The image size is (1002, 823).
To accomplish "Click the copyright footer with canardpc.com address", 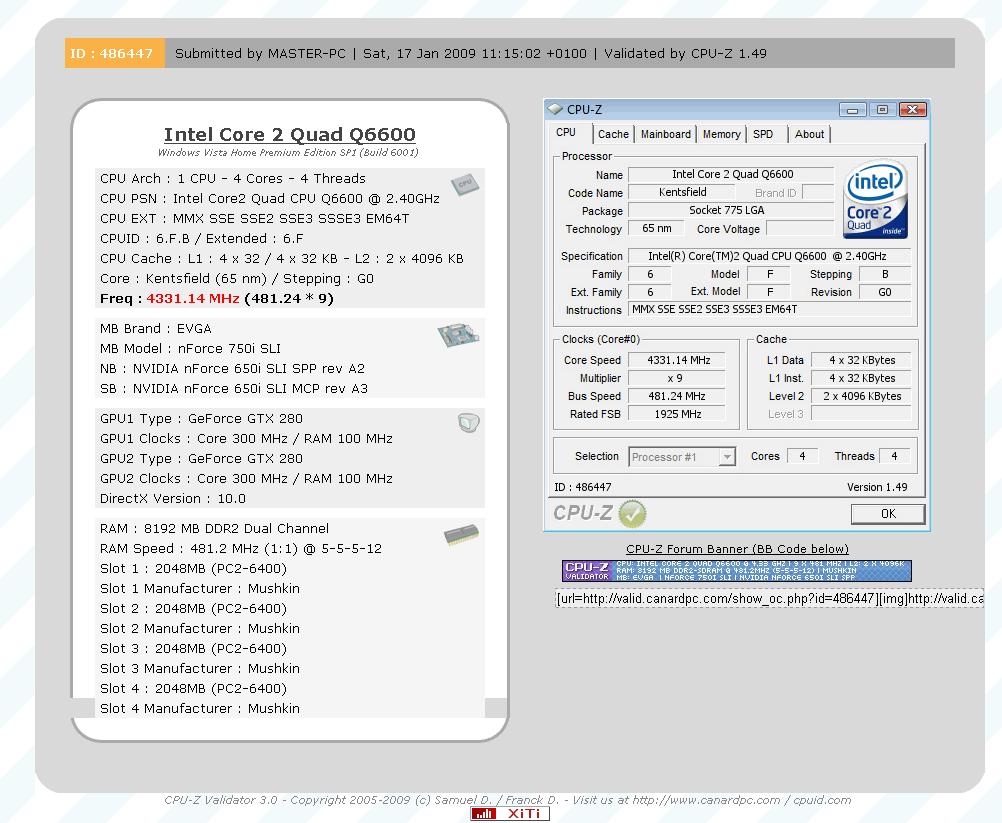I will click(x=507, y=800).
